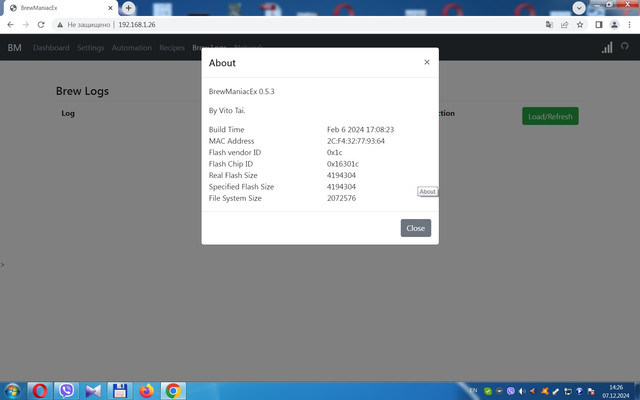Open the Chrome three-dot menu
The image size is (640, 400).
tap(629, 25)
